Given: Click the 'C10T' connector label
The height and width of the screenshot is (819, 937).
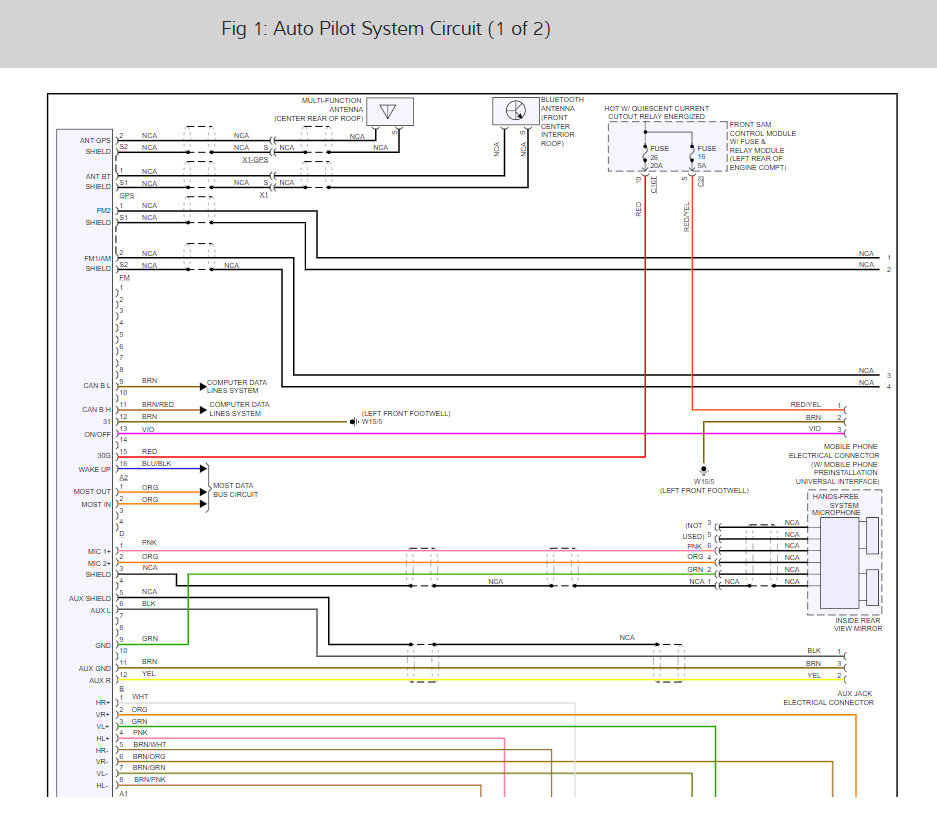Looking at the screenshot, I should click(654, 185).
